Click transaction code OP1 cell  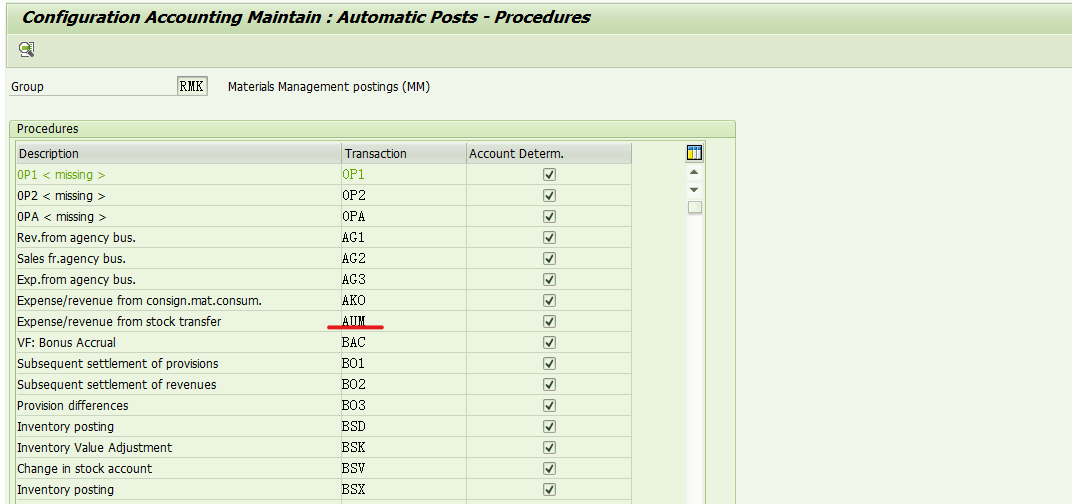click(404, 174)
